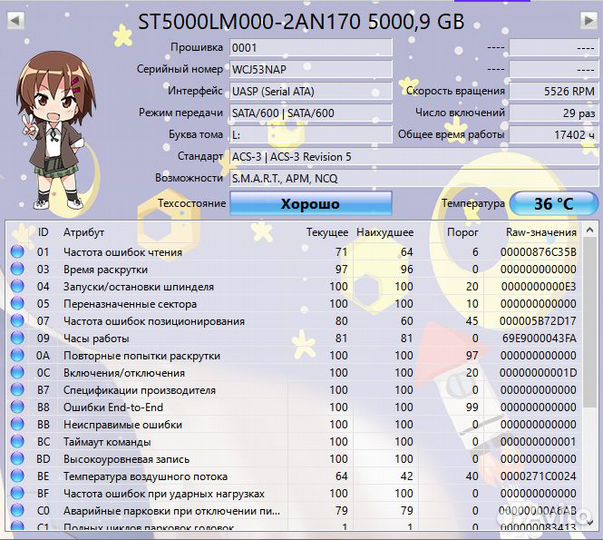The height and width of the screenshot is (540, 603).
Task: Click the total hours value 17402 ч
Action: pyautogui.click(x=554, y=135)
